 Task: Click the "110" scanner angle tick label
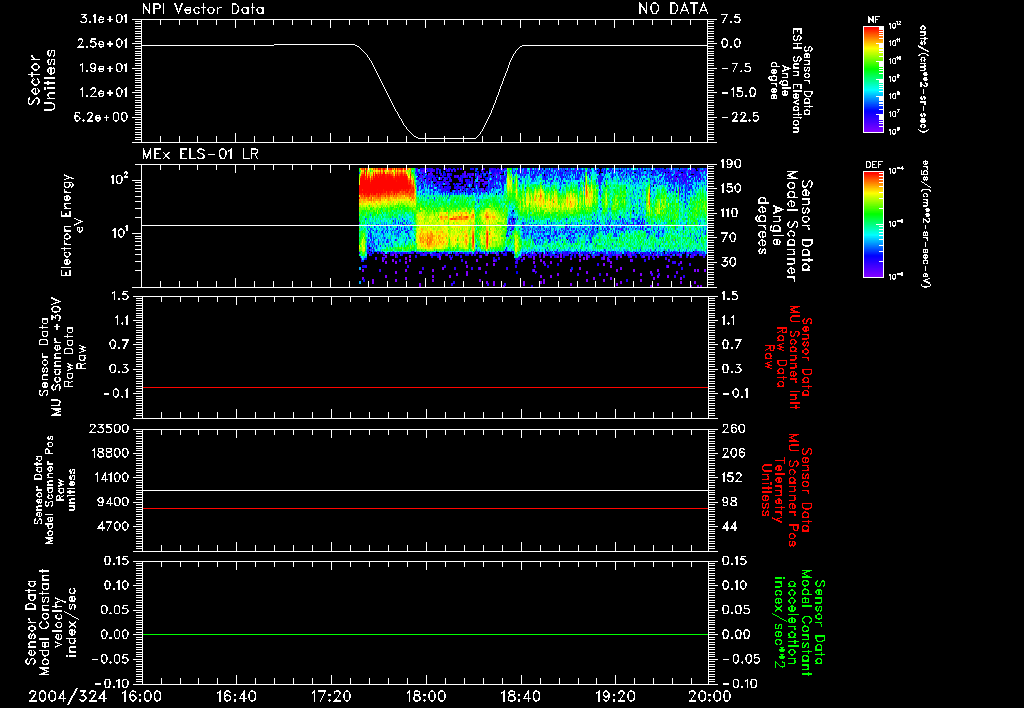(731, 213)
